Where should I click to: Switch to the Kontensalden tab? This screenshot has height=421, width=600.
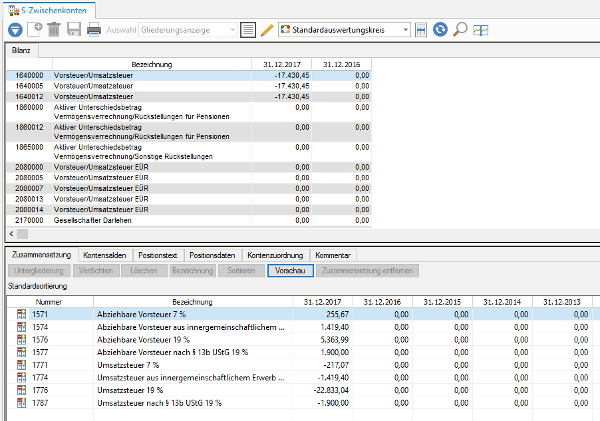pyautogui.click(x=104, y=255)
